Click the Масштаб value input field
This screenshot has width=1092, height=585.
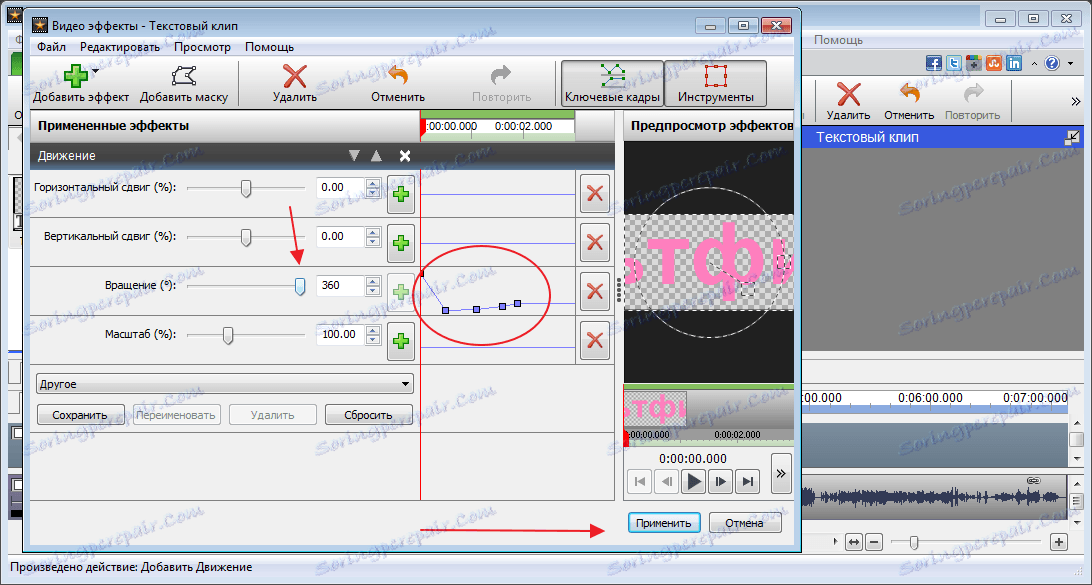(340, 334)
